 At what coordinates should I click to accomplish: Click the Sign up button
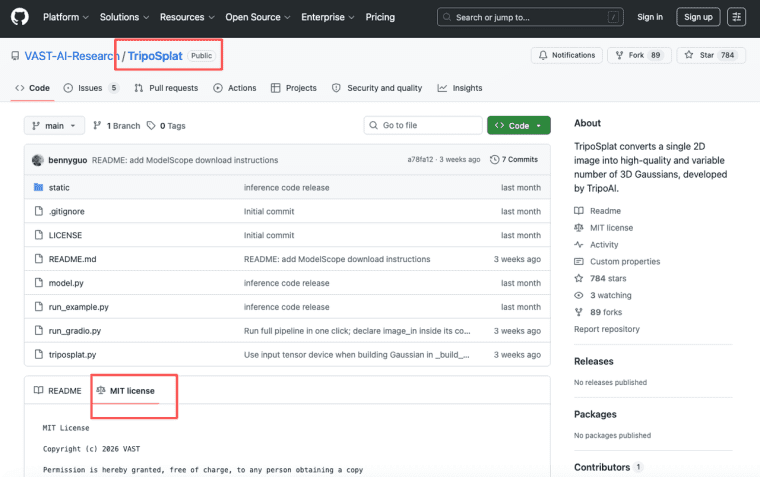coord(698,17)
